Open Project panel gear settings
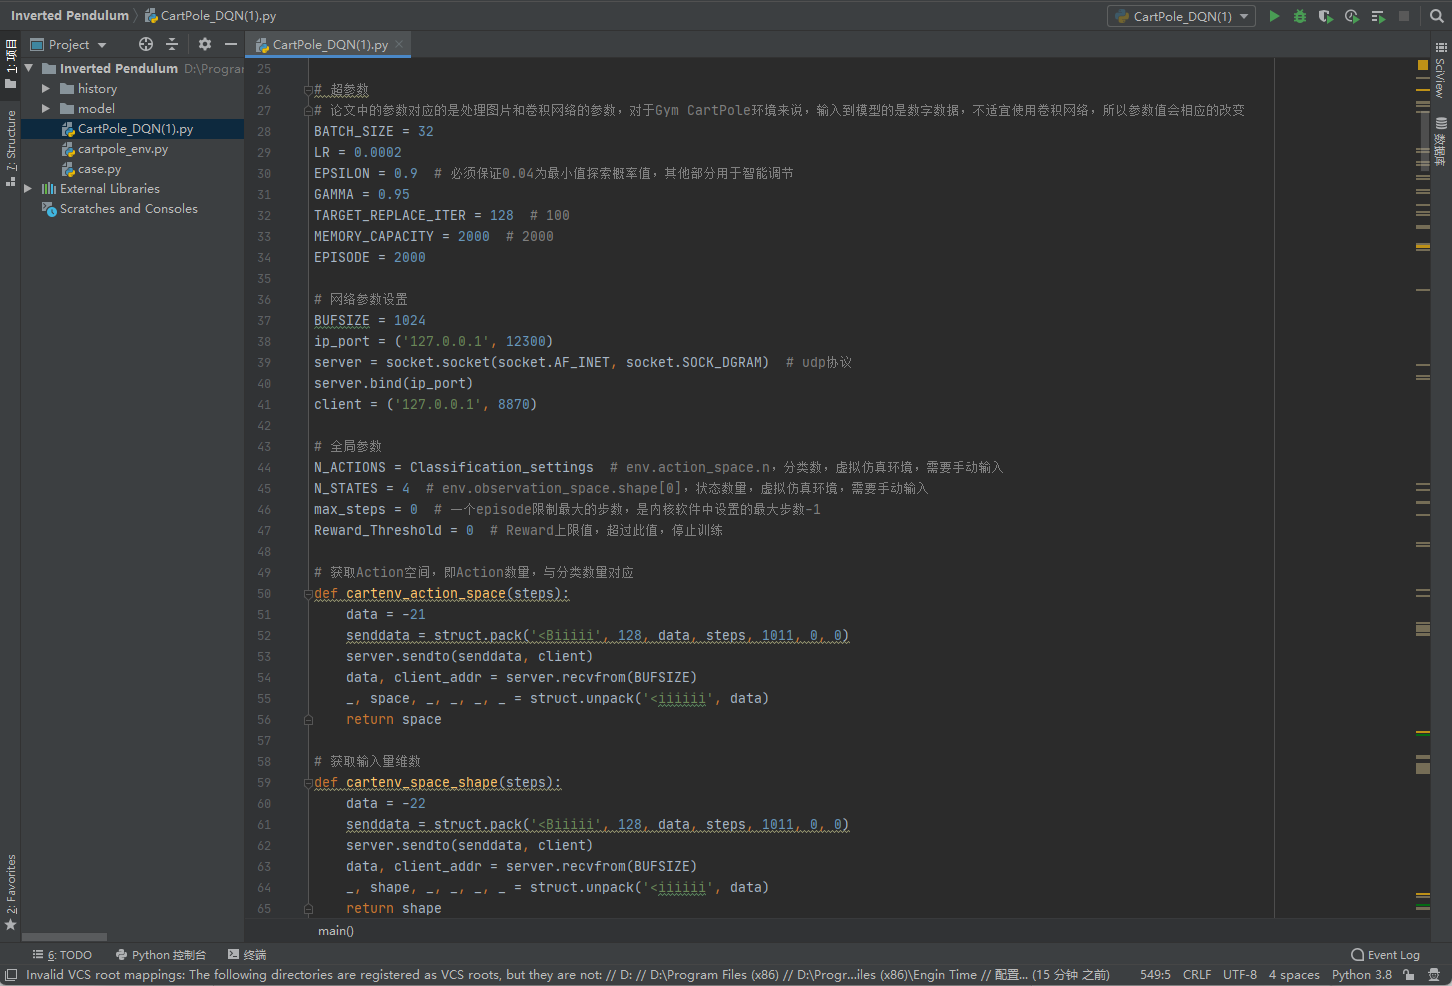Screen dimensions: 1452x986 [x=205, y=44]
